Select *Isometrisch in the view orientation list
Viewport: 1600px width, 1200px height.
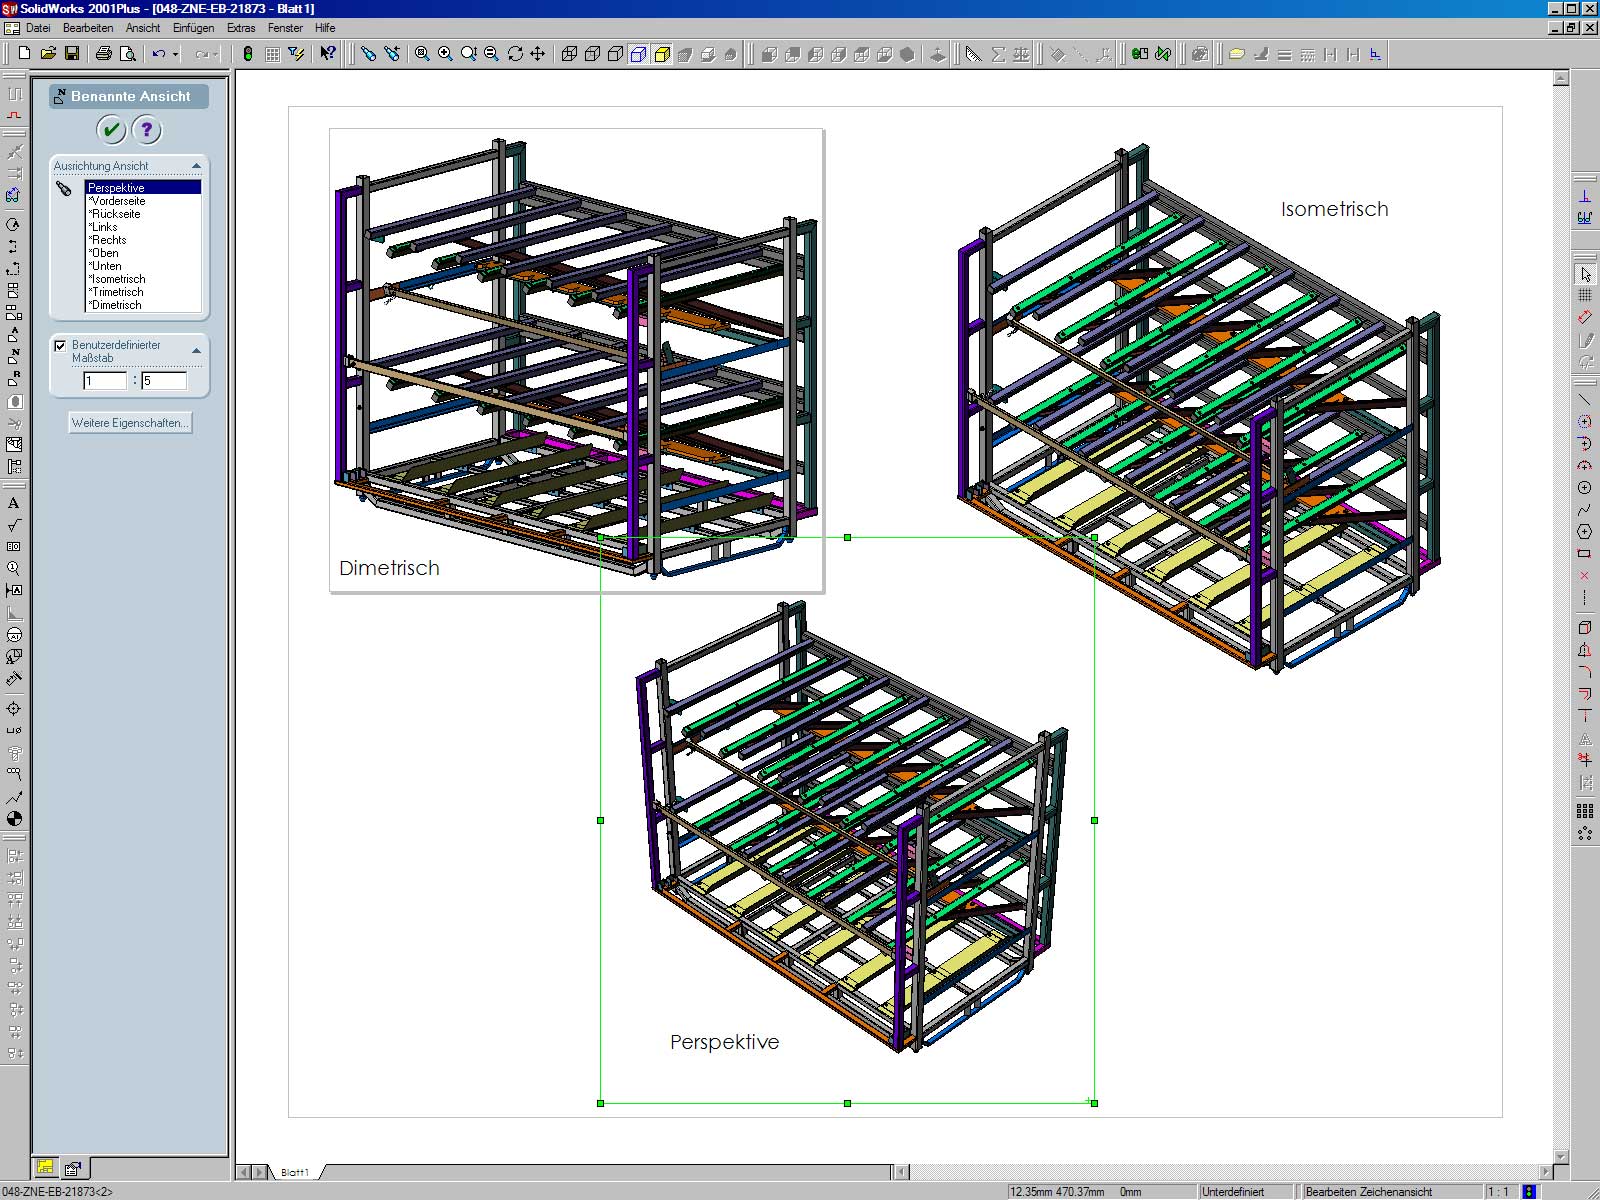click(x=118, y=279)
